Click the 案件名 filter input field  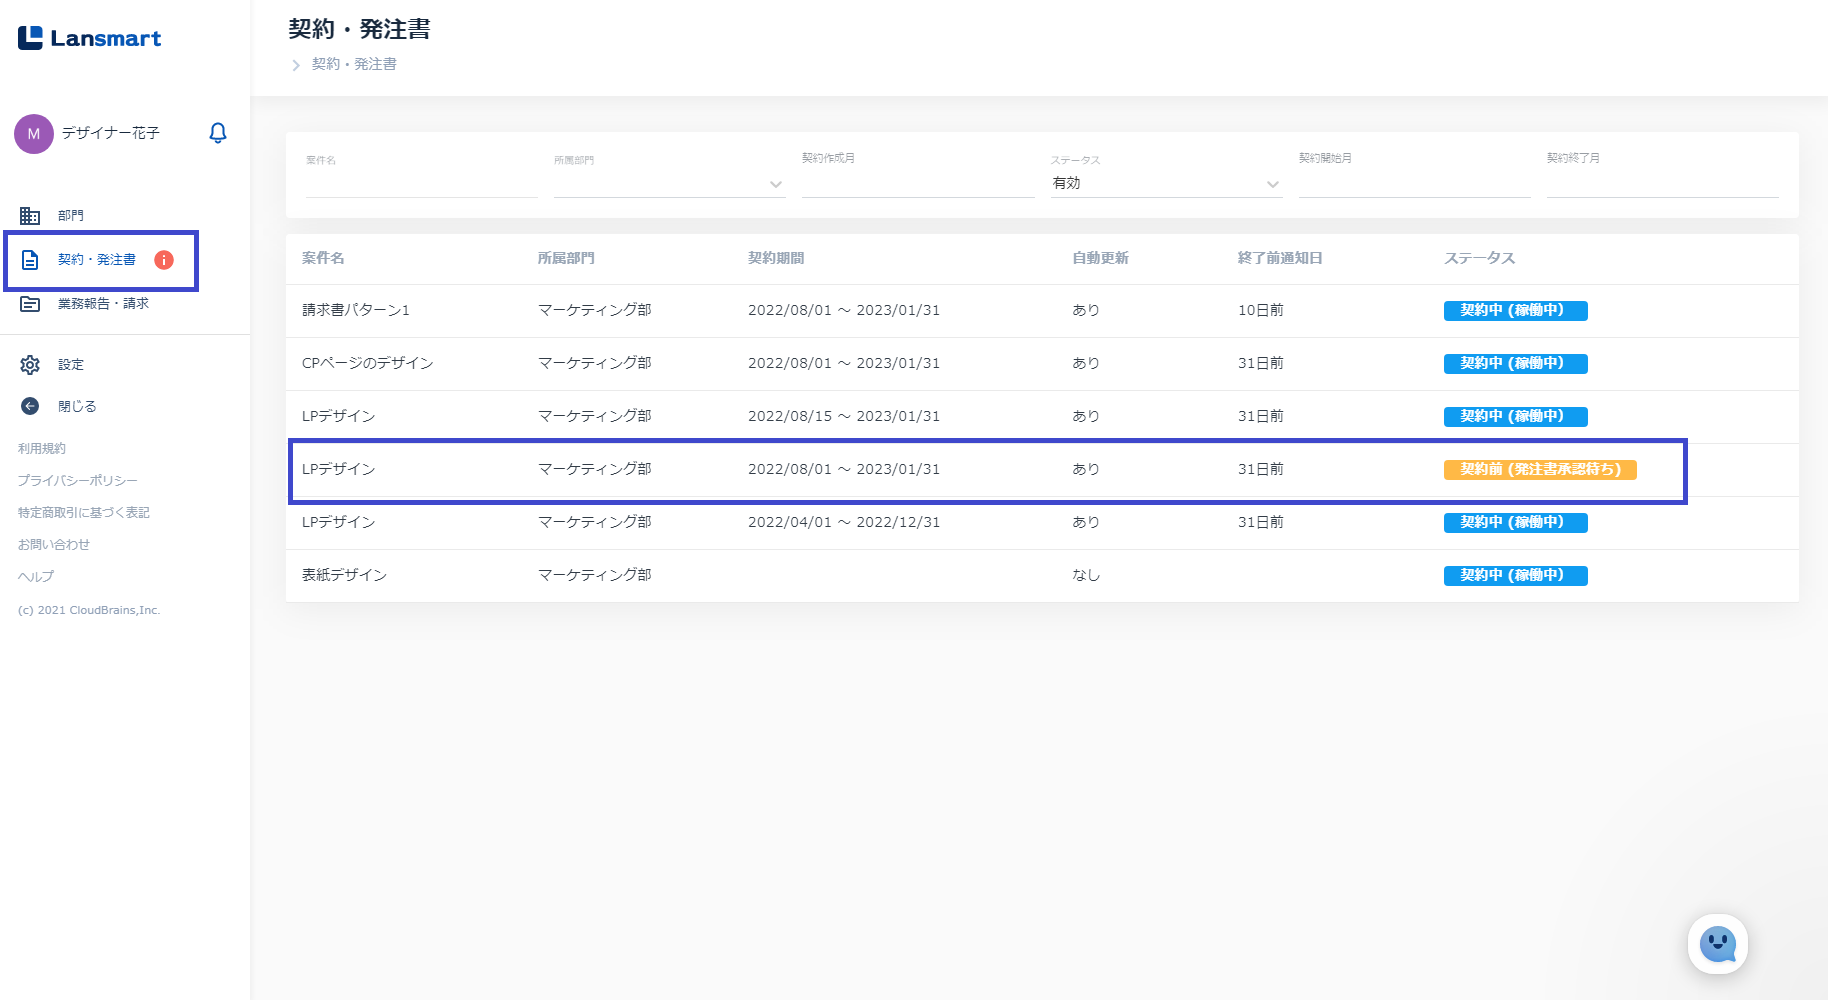point(421,184)
